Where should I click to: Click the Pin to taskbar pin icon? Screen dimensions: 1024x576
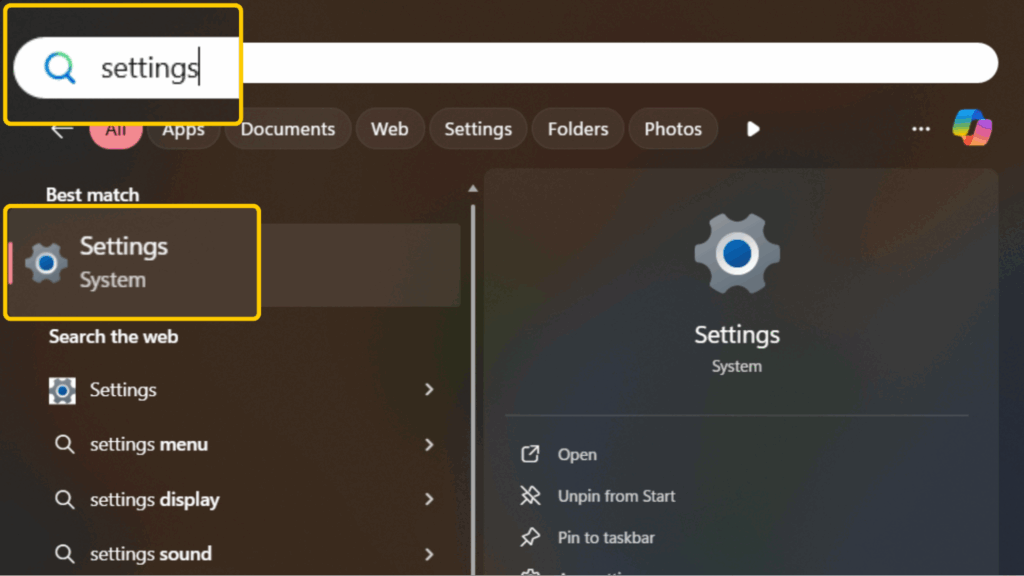tap(530, 538)
